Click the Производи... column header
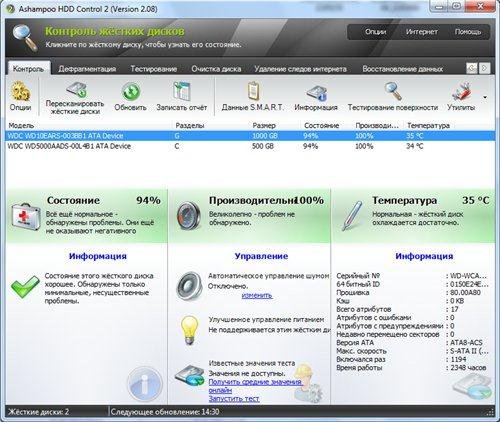Screen dimensions: 500x422 377,126
